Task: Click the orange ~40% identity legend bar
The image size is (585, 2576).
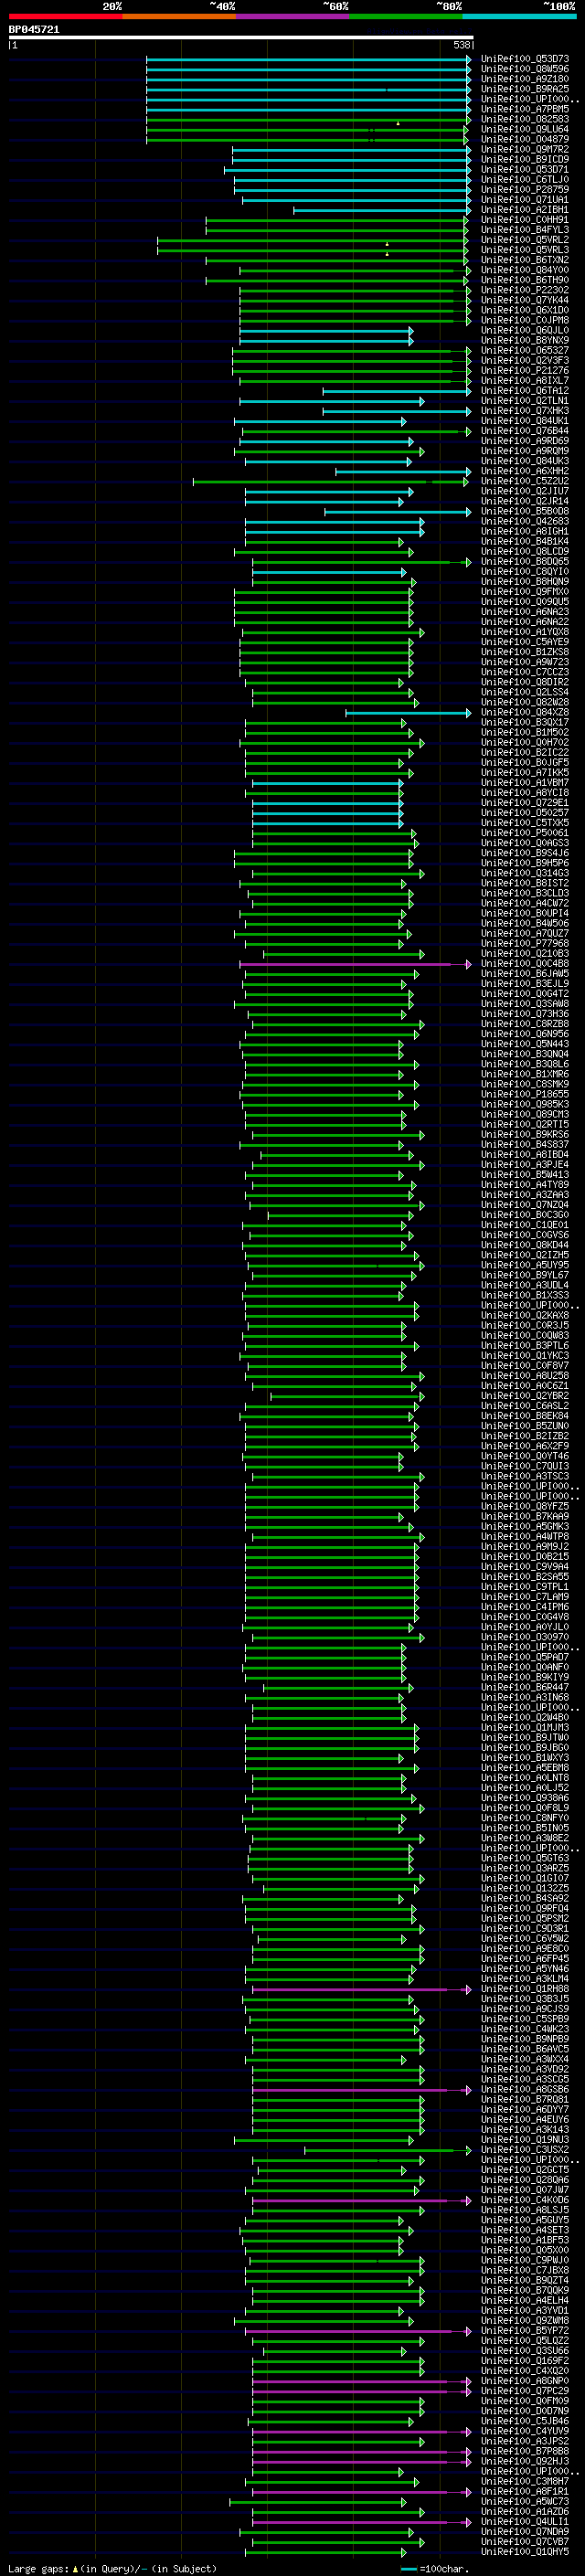Action: pyautogui.click(x=179, y=16)
